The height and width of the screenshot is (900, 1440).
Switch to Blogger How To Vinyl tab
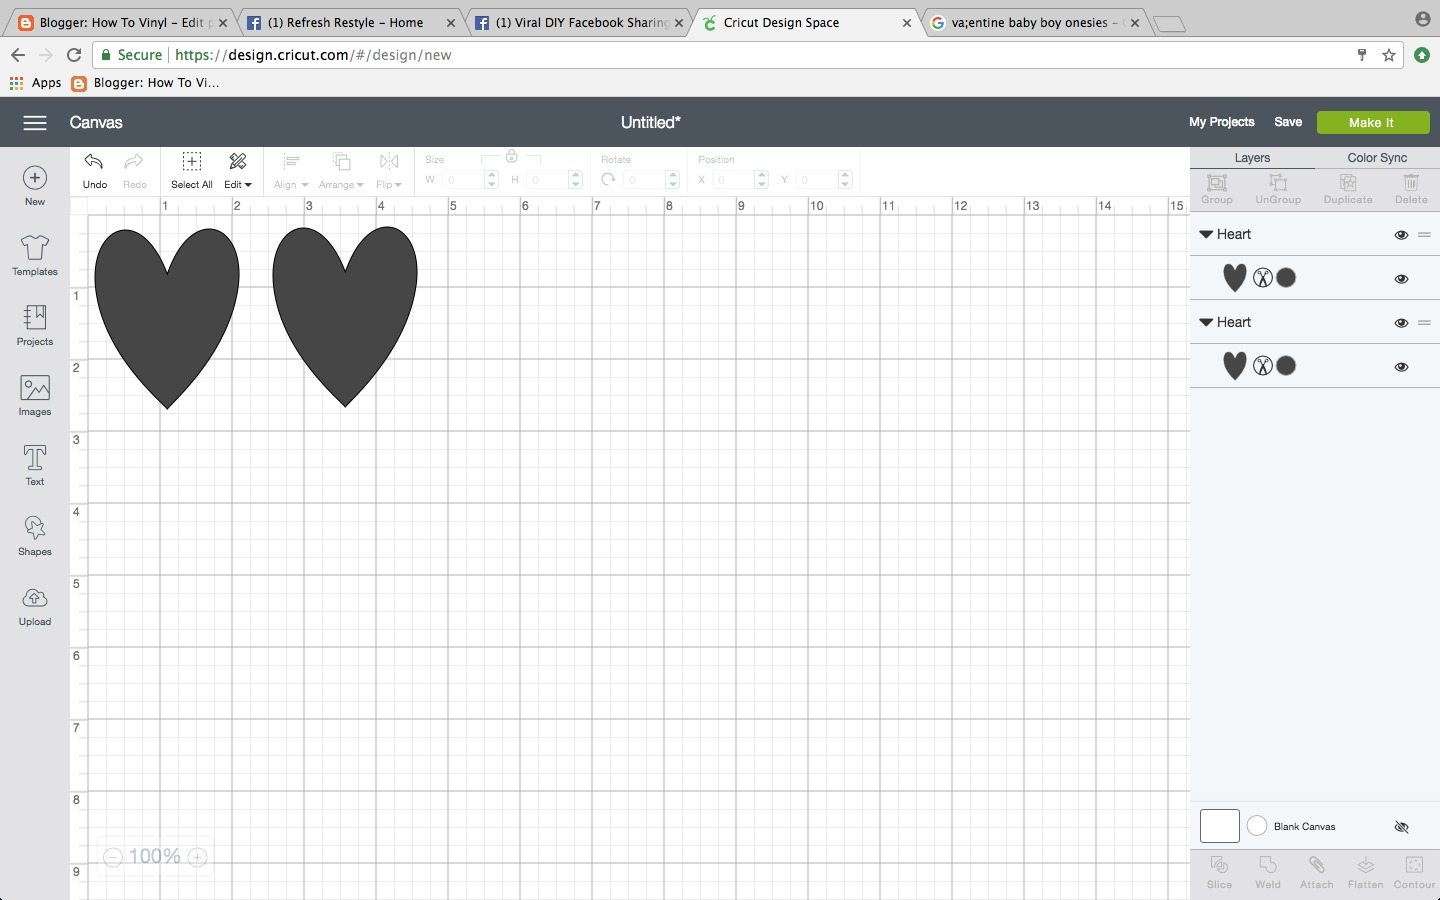click(x=123, y=22)
